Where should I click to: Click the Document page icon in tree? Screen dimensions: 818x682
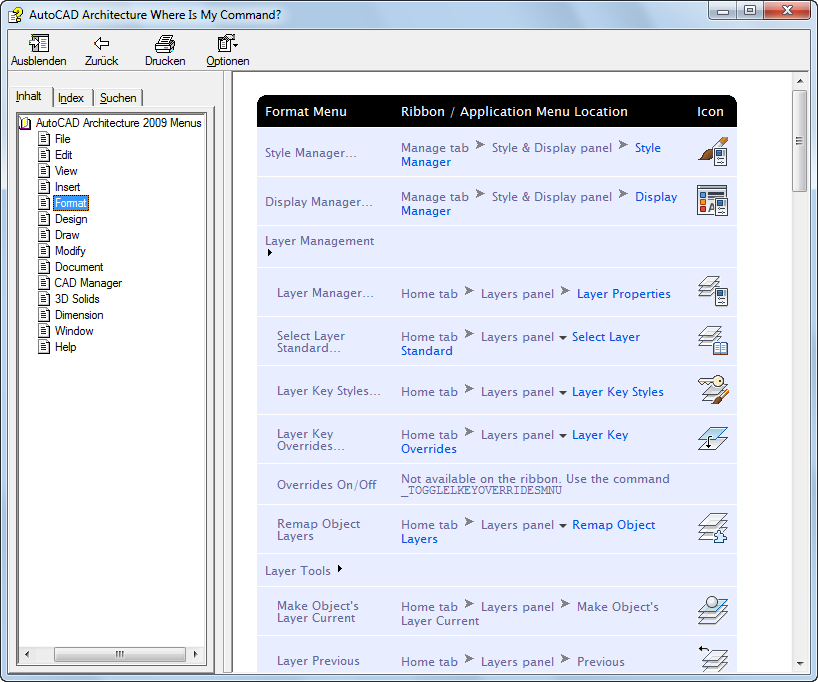[44, 267]
